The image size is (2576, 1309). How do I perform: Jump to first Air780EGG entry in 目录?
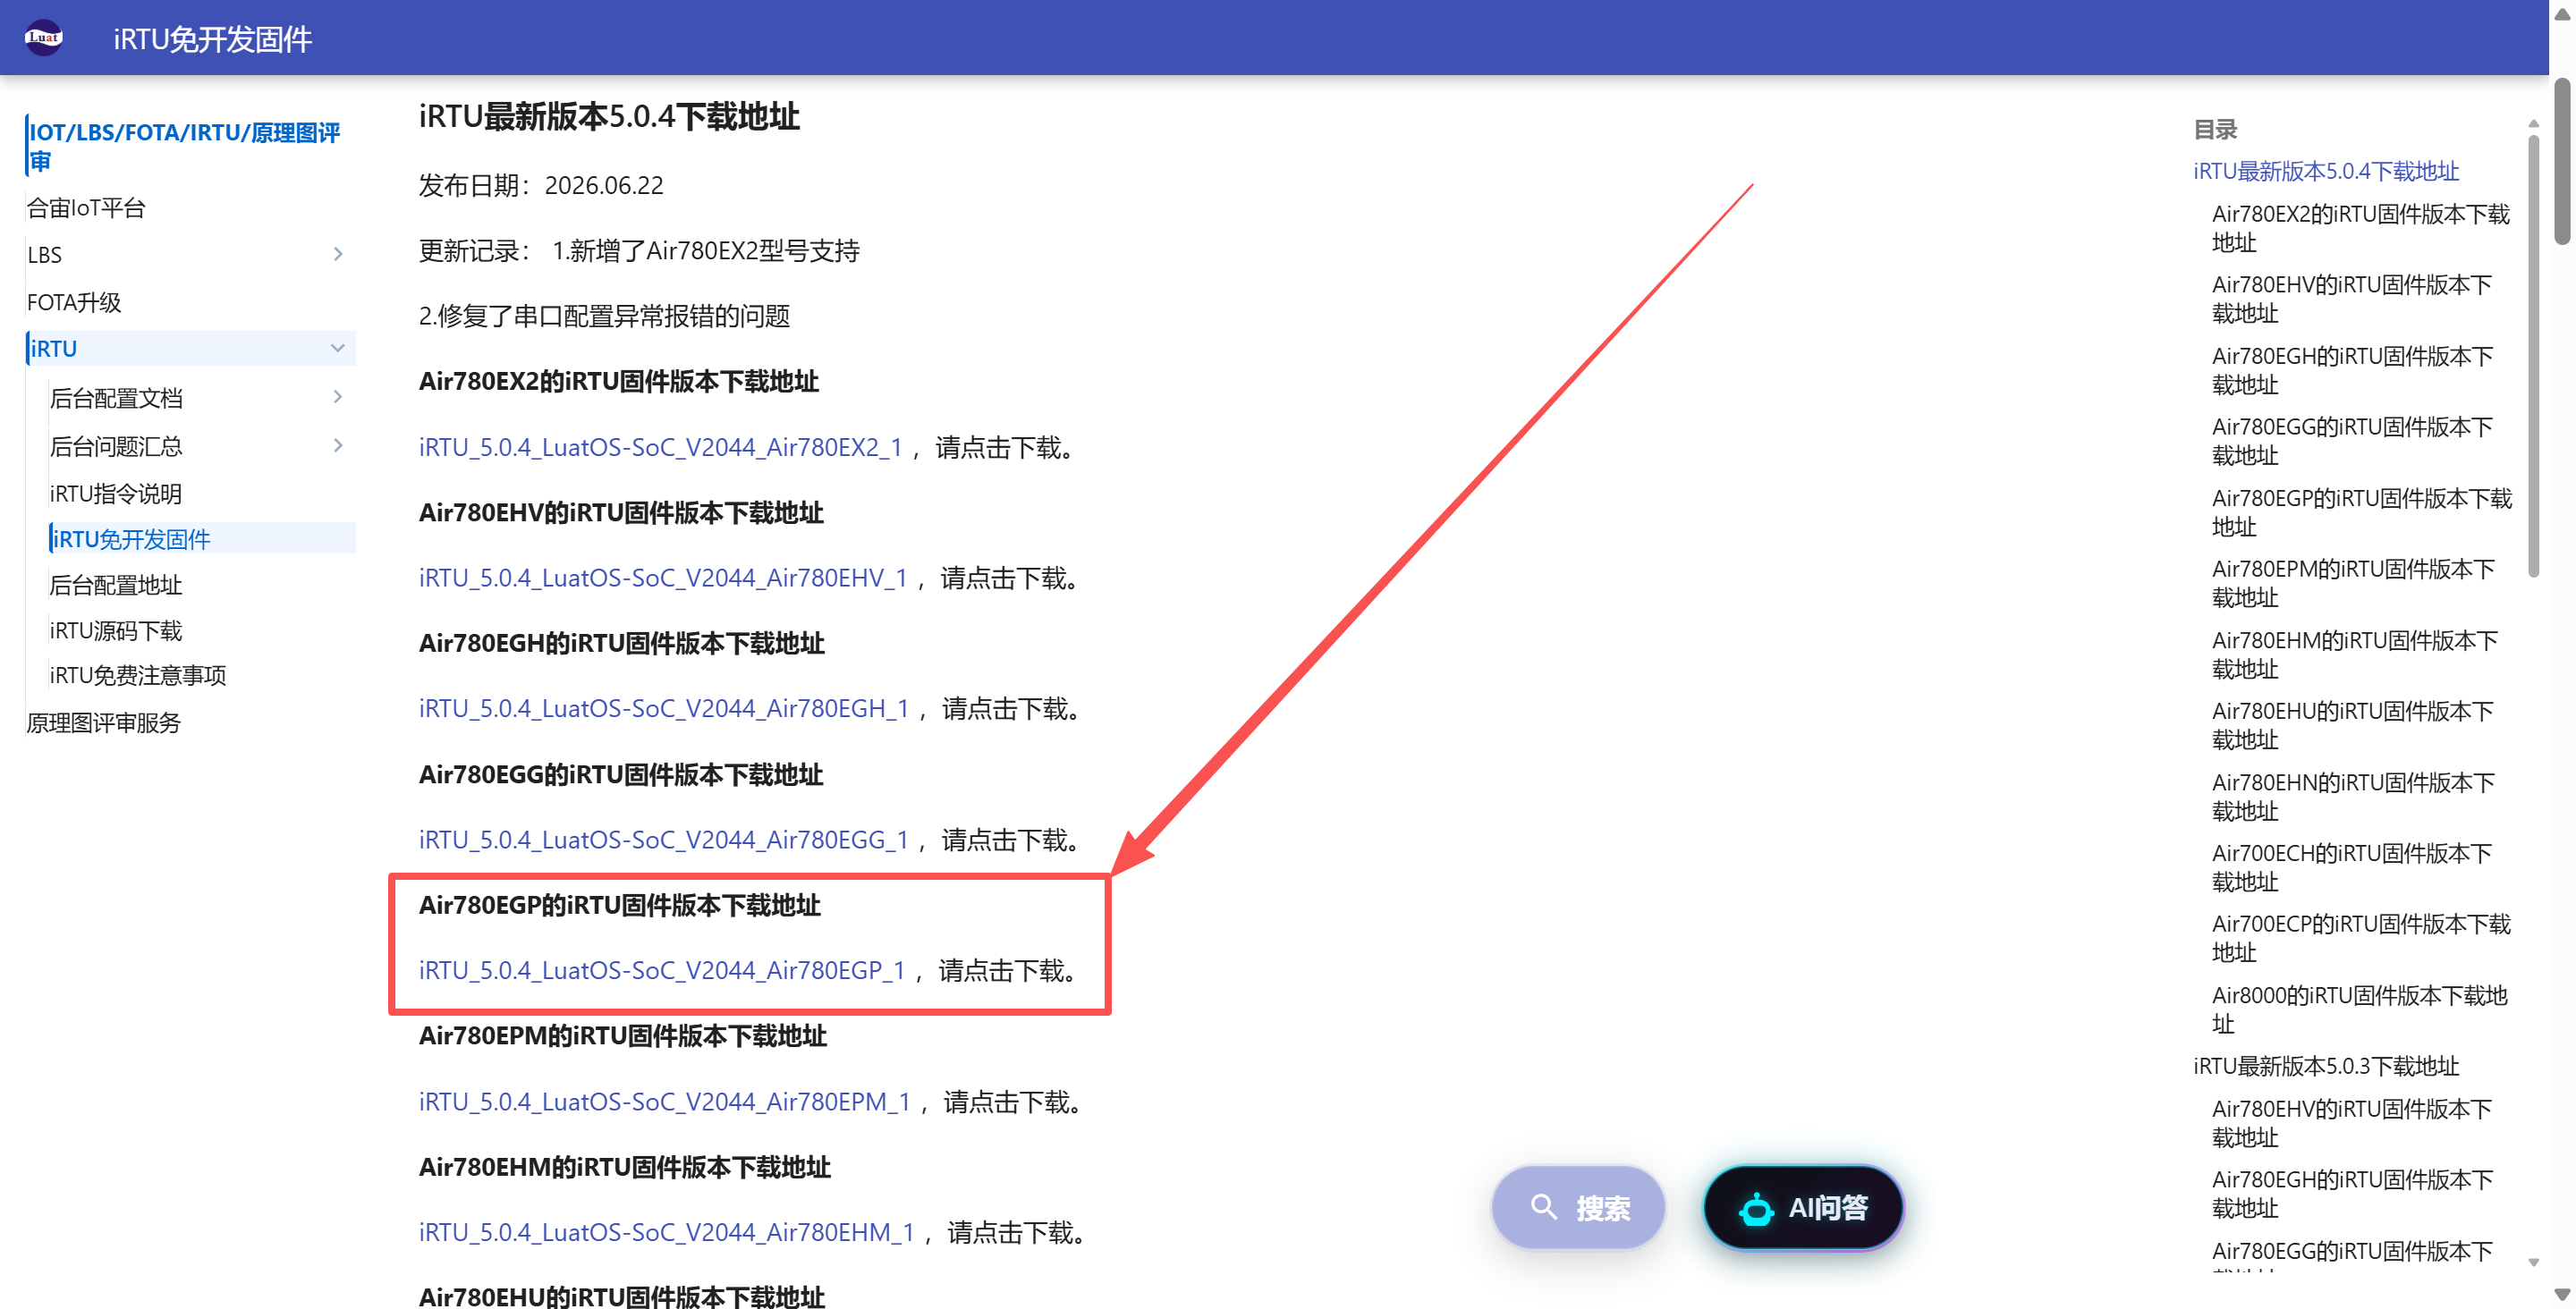(2353, 441)
